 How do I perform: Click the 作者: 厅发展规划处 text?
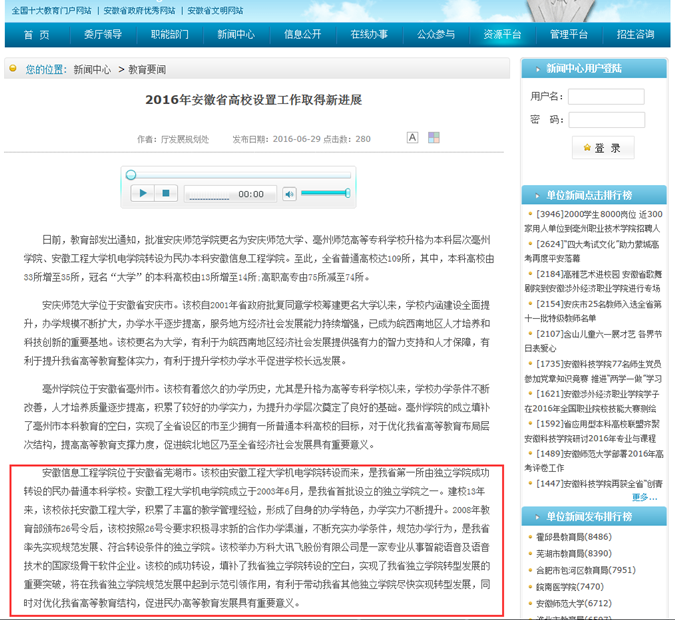tap(173, 139)
